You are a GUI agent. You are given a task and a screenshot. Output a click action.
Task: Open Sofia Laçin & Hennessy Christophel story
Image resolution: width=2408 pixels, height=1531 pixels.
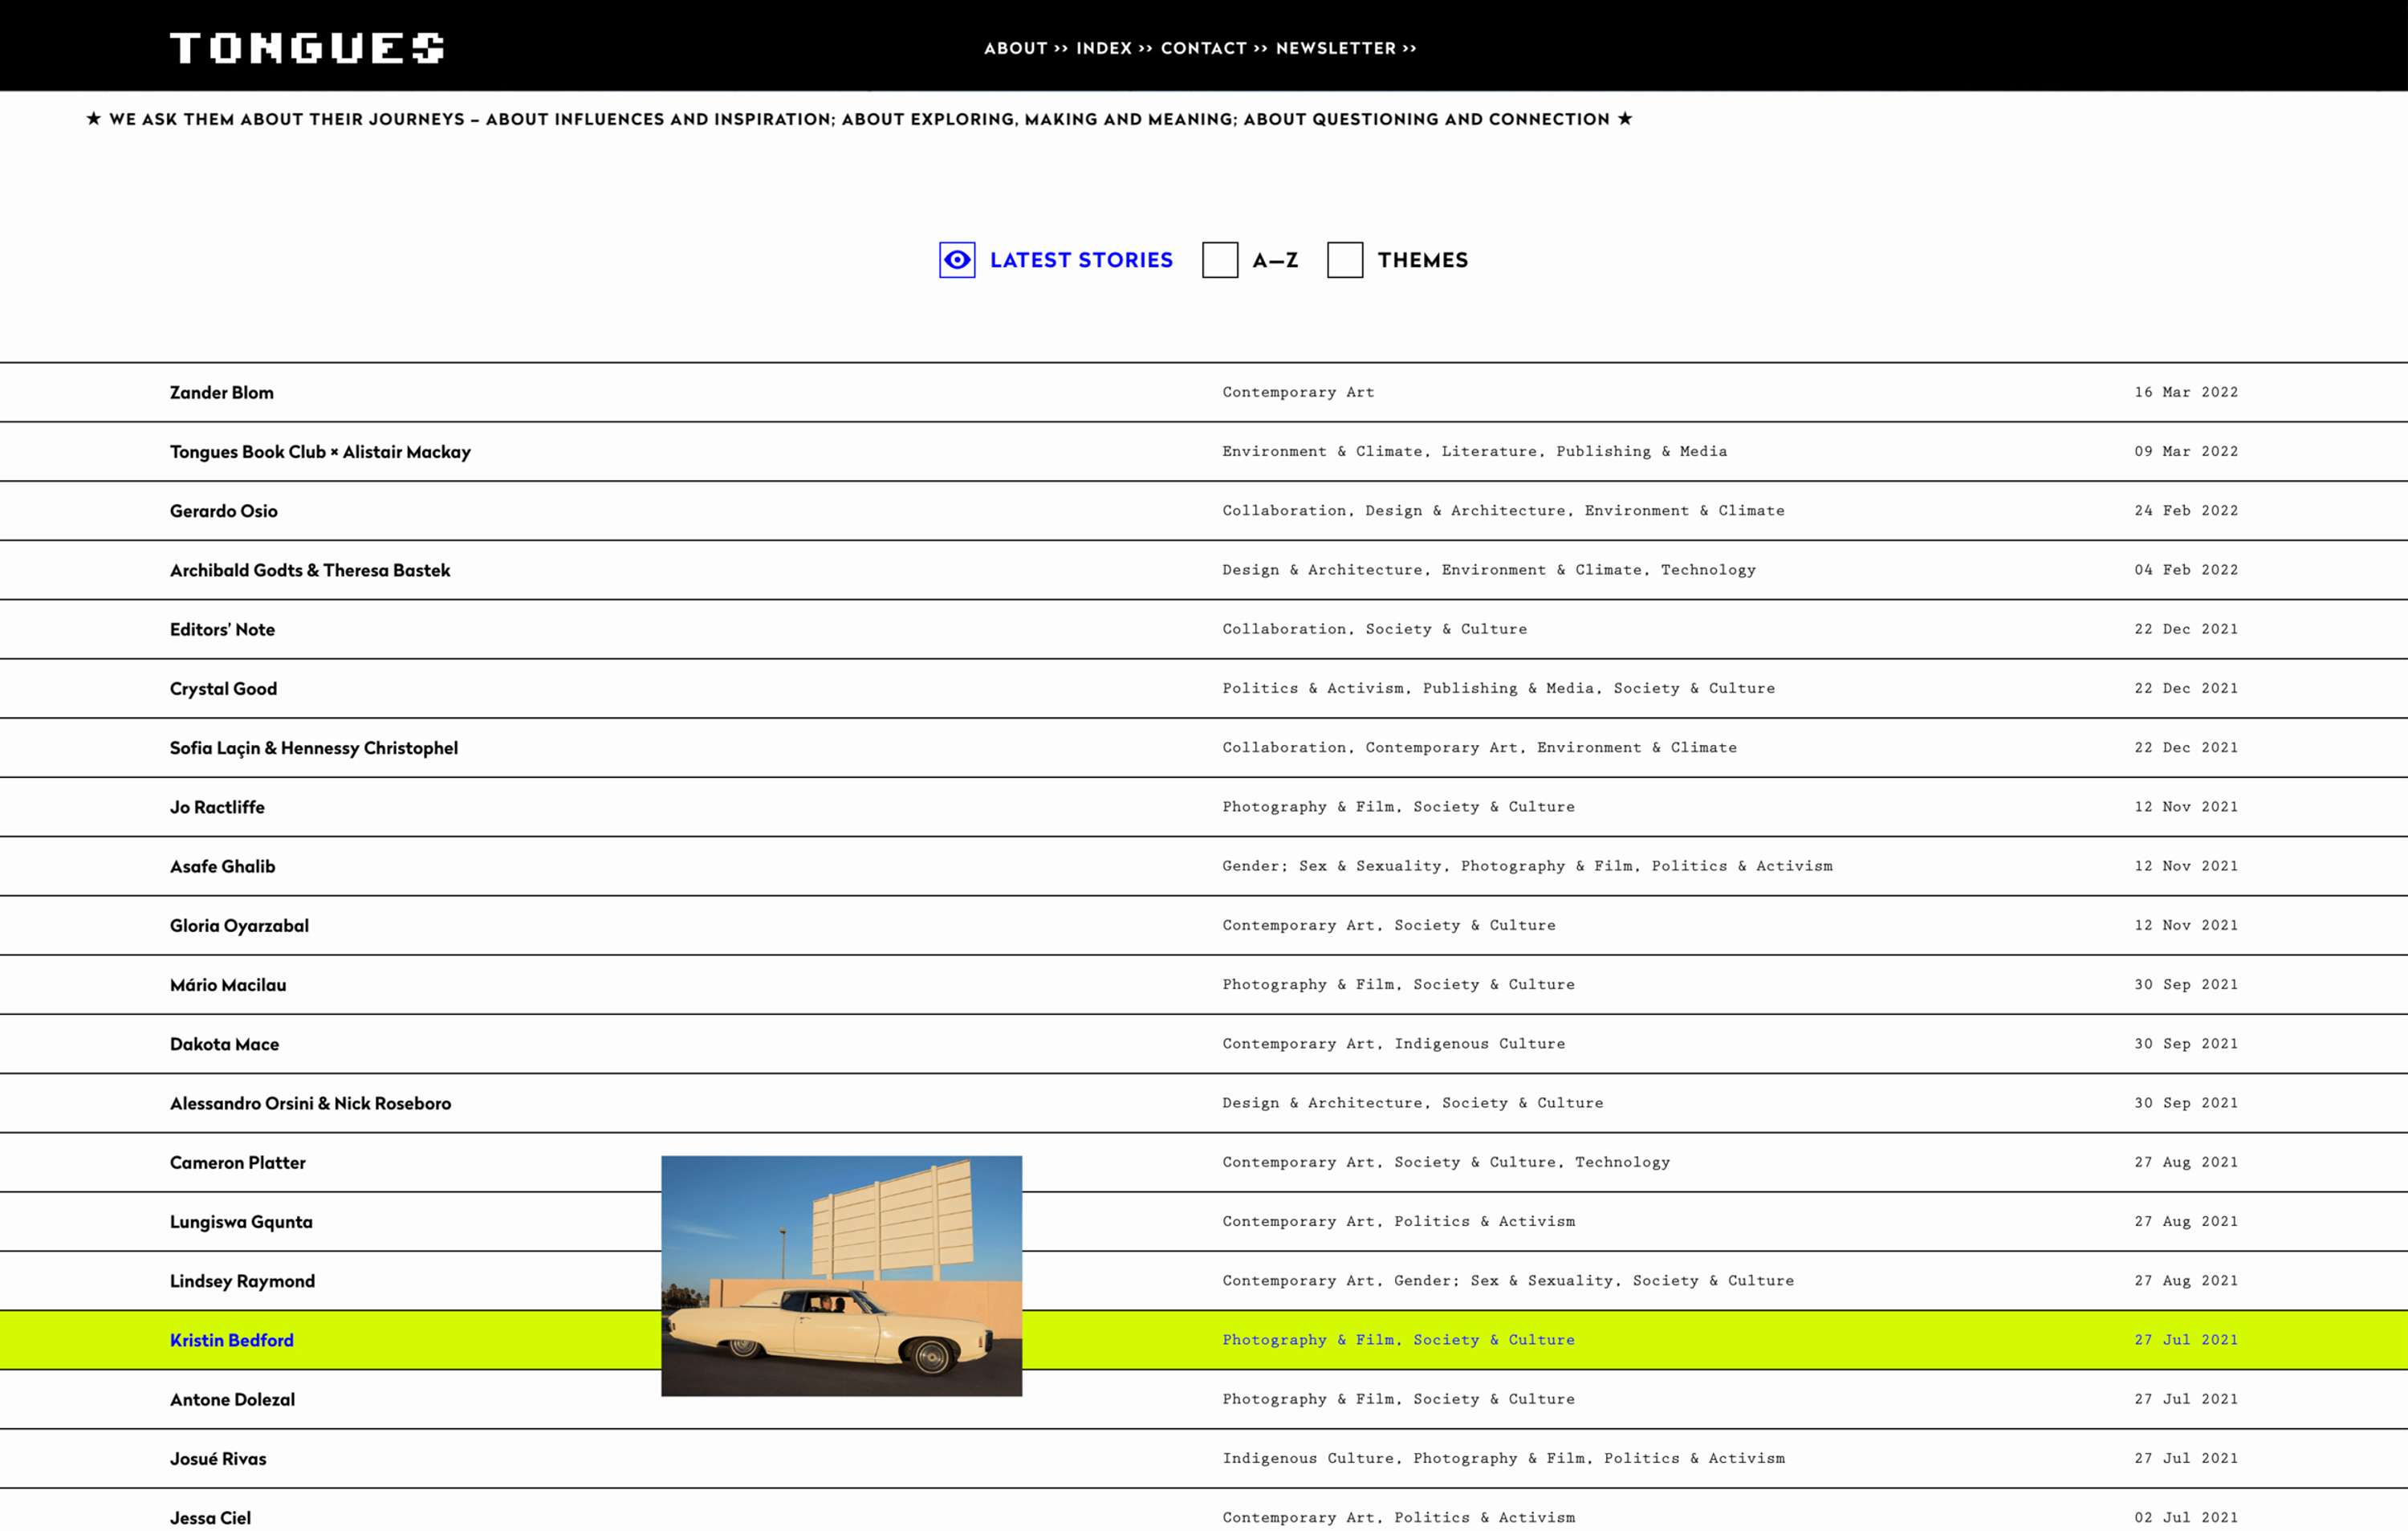coord(314,748)
